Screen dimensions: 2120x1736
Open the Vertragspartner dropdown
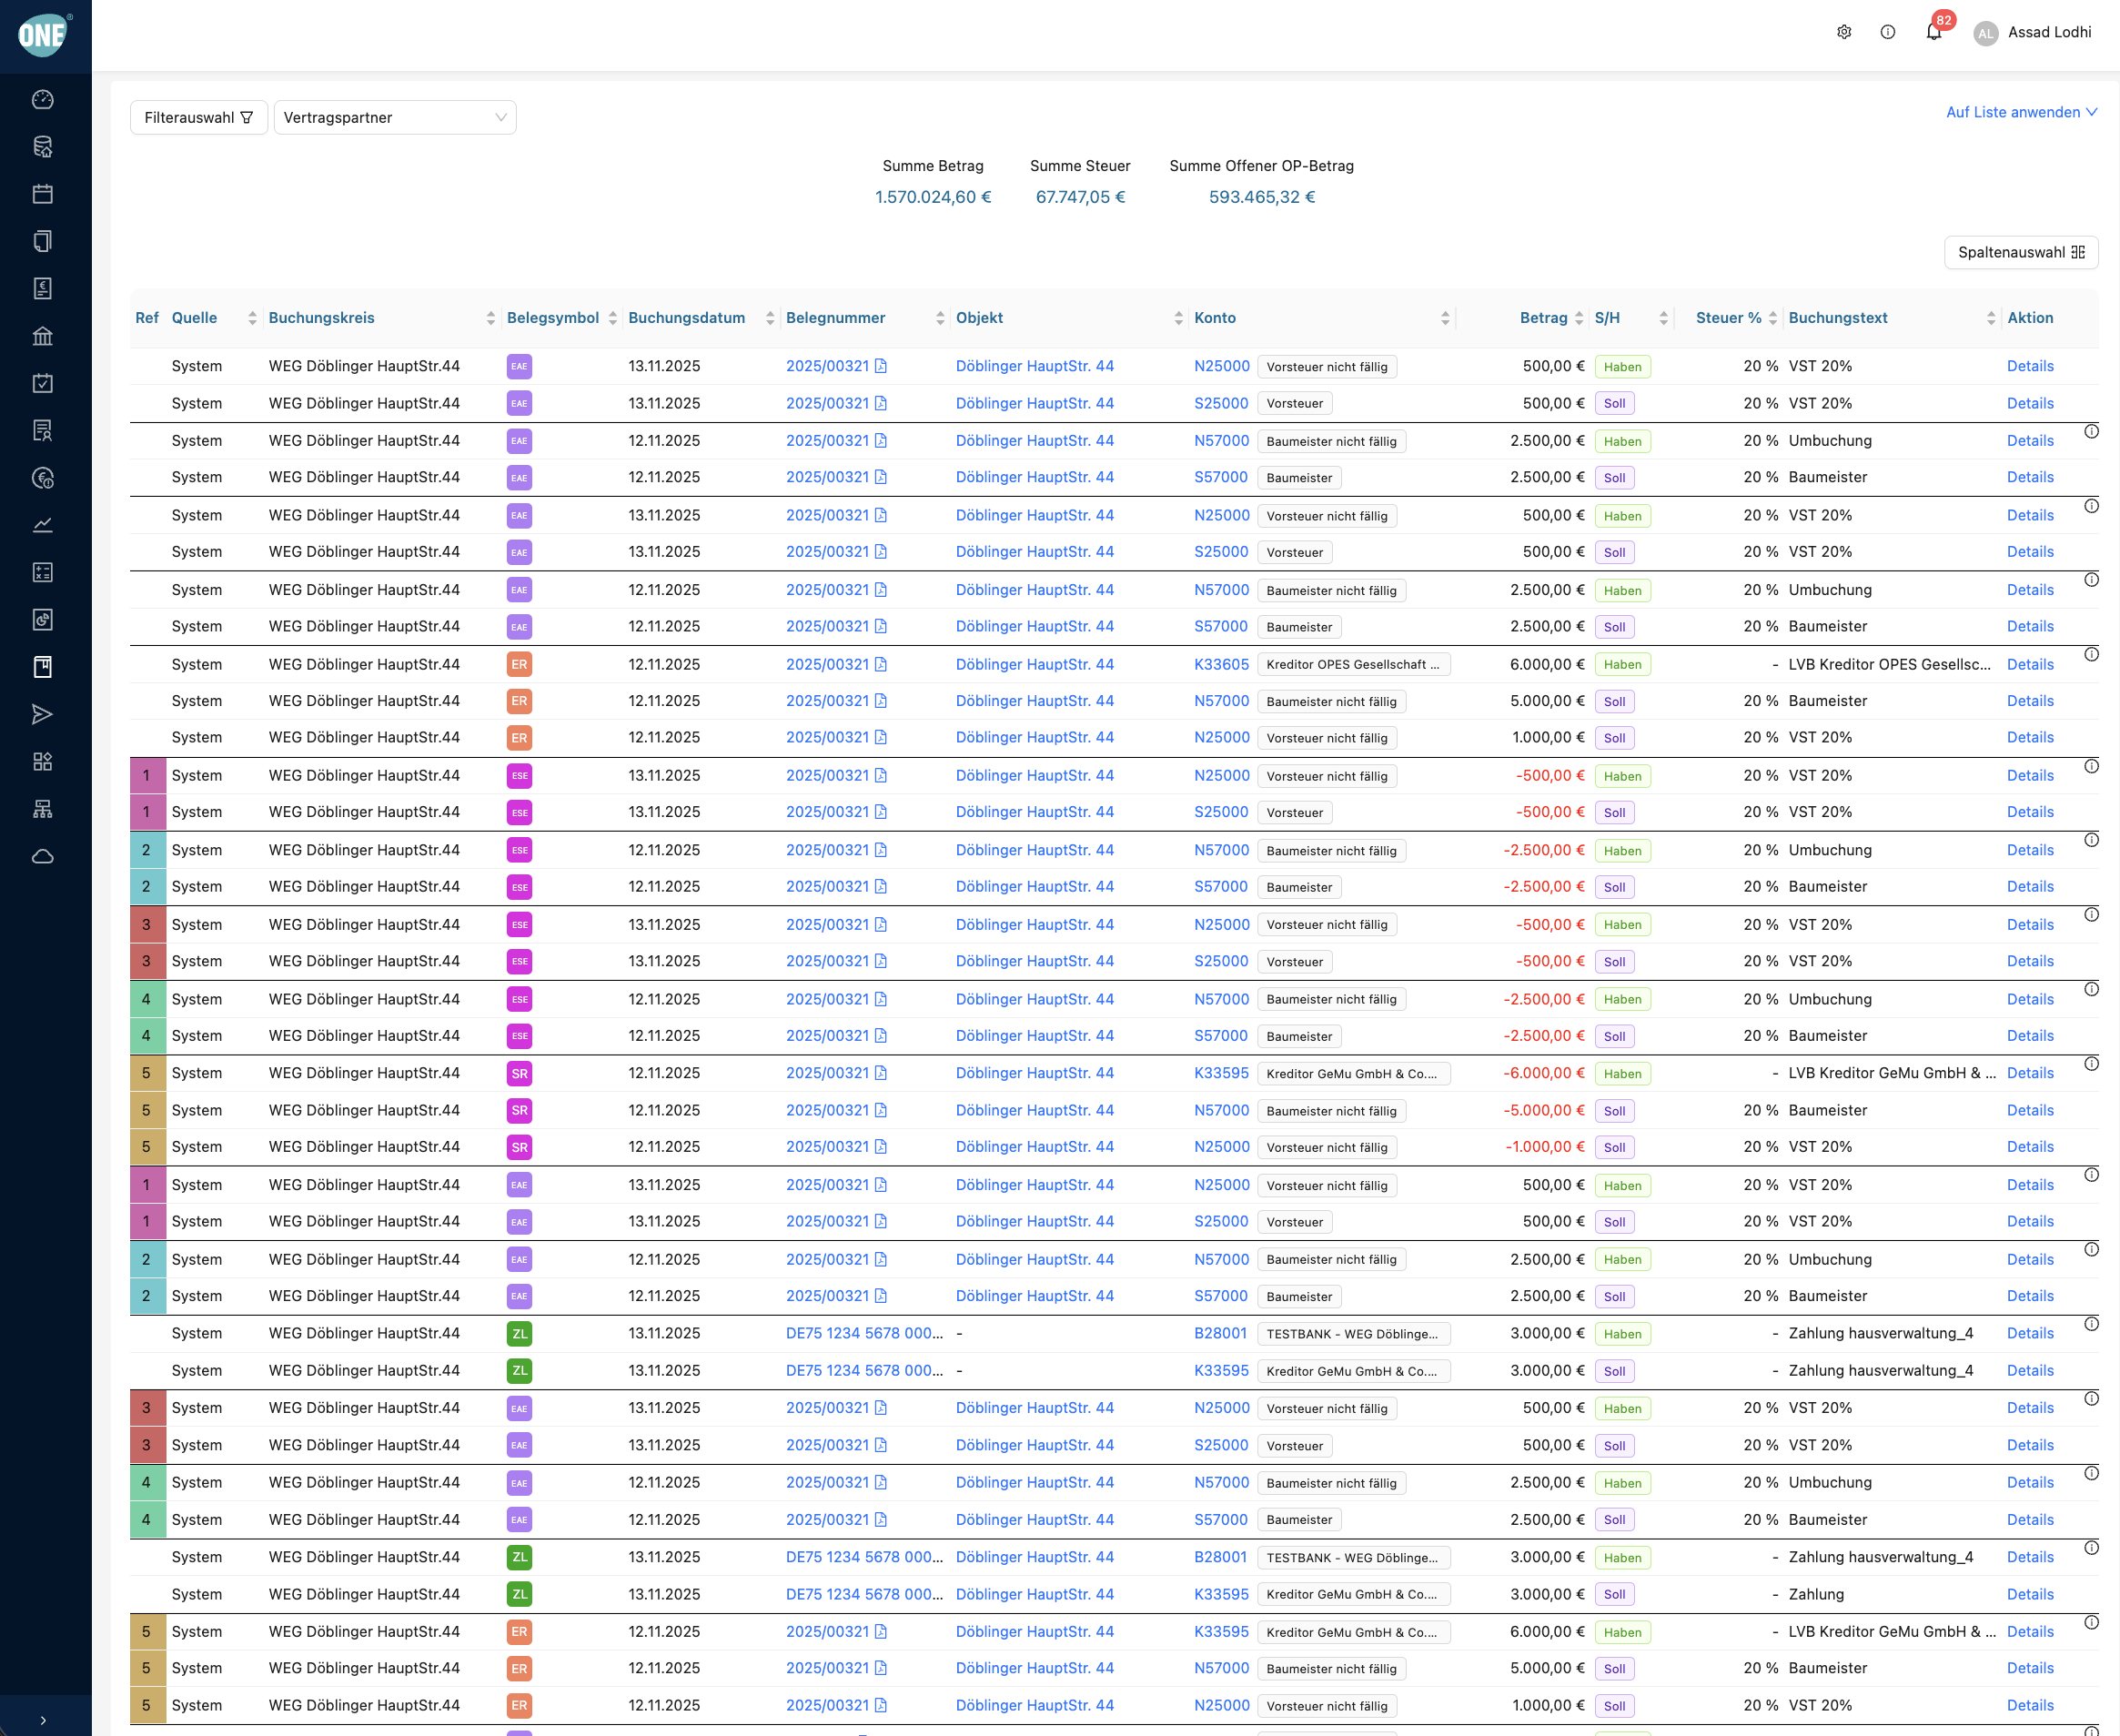394,117
